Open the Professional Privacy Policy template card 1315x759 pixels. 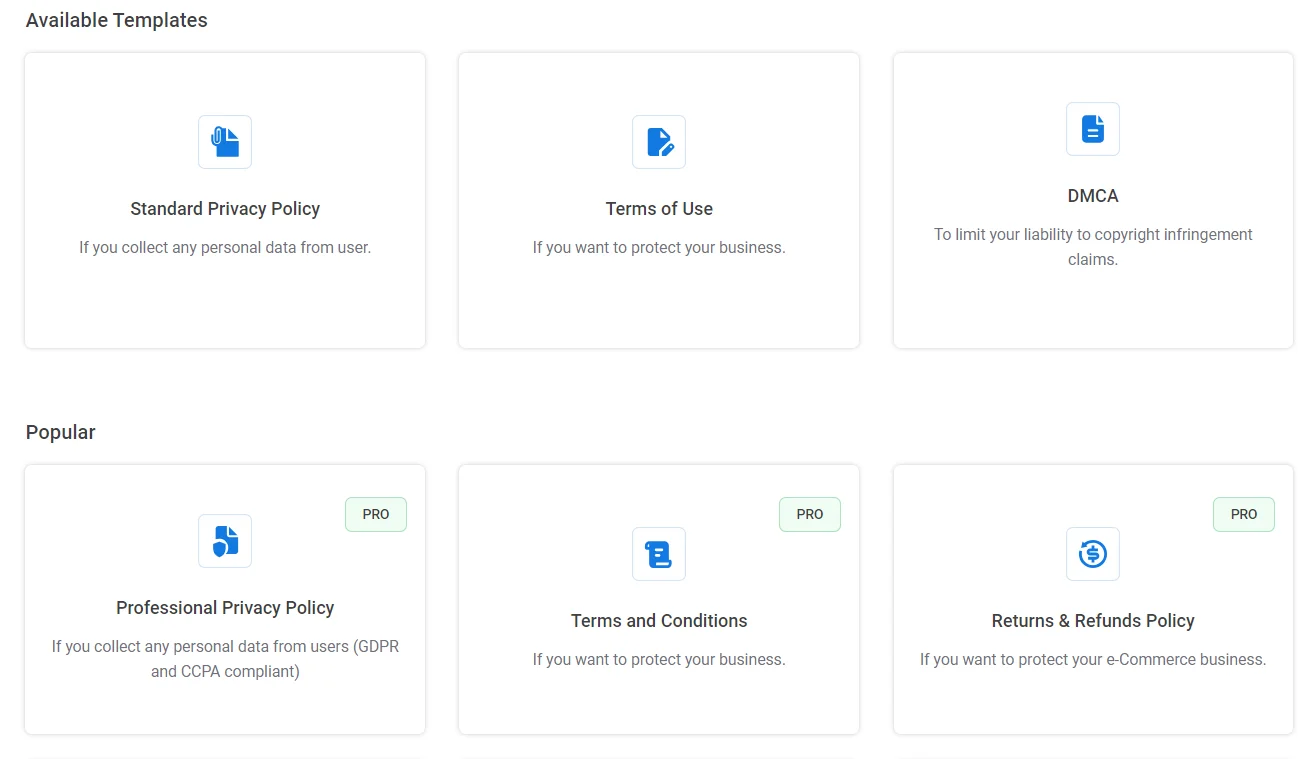tap(224, 710)
